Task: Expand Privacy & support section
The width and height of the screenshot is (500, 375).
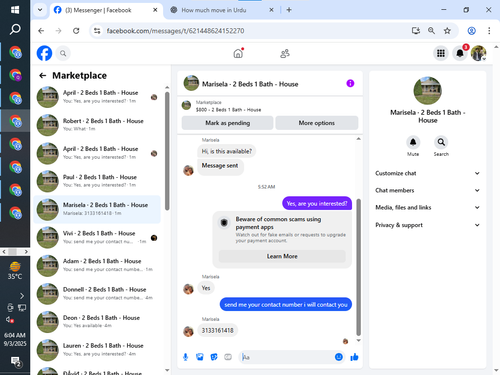Action: [428, 225]
